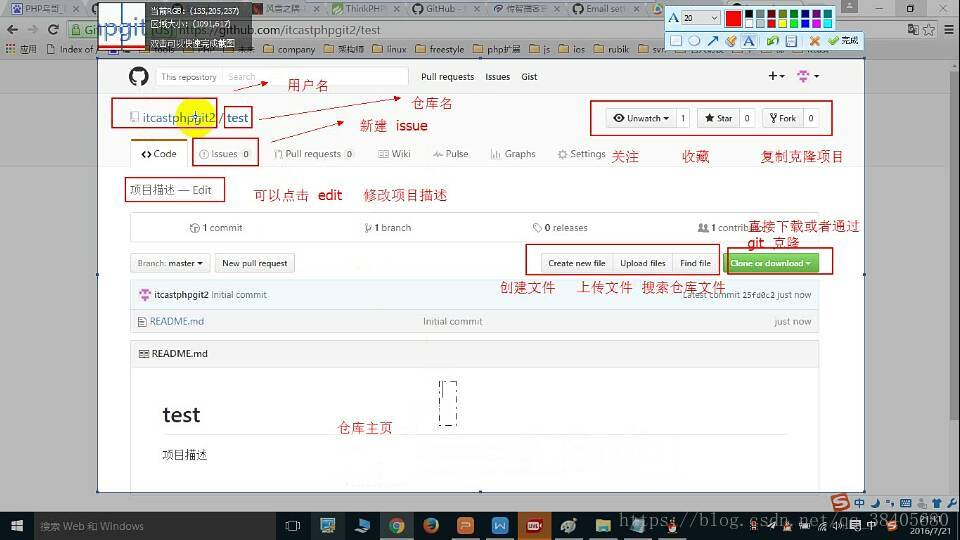Image resolution: width=960 pixels, height=540 pixels.
Task: Pick the bright green color swatch
Action: [794, 23]
